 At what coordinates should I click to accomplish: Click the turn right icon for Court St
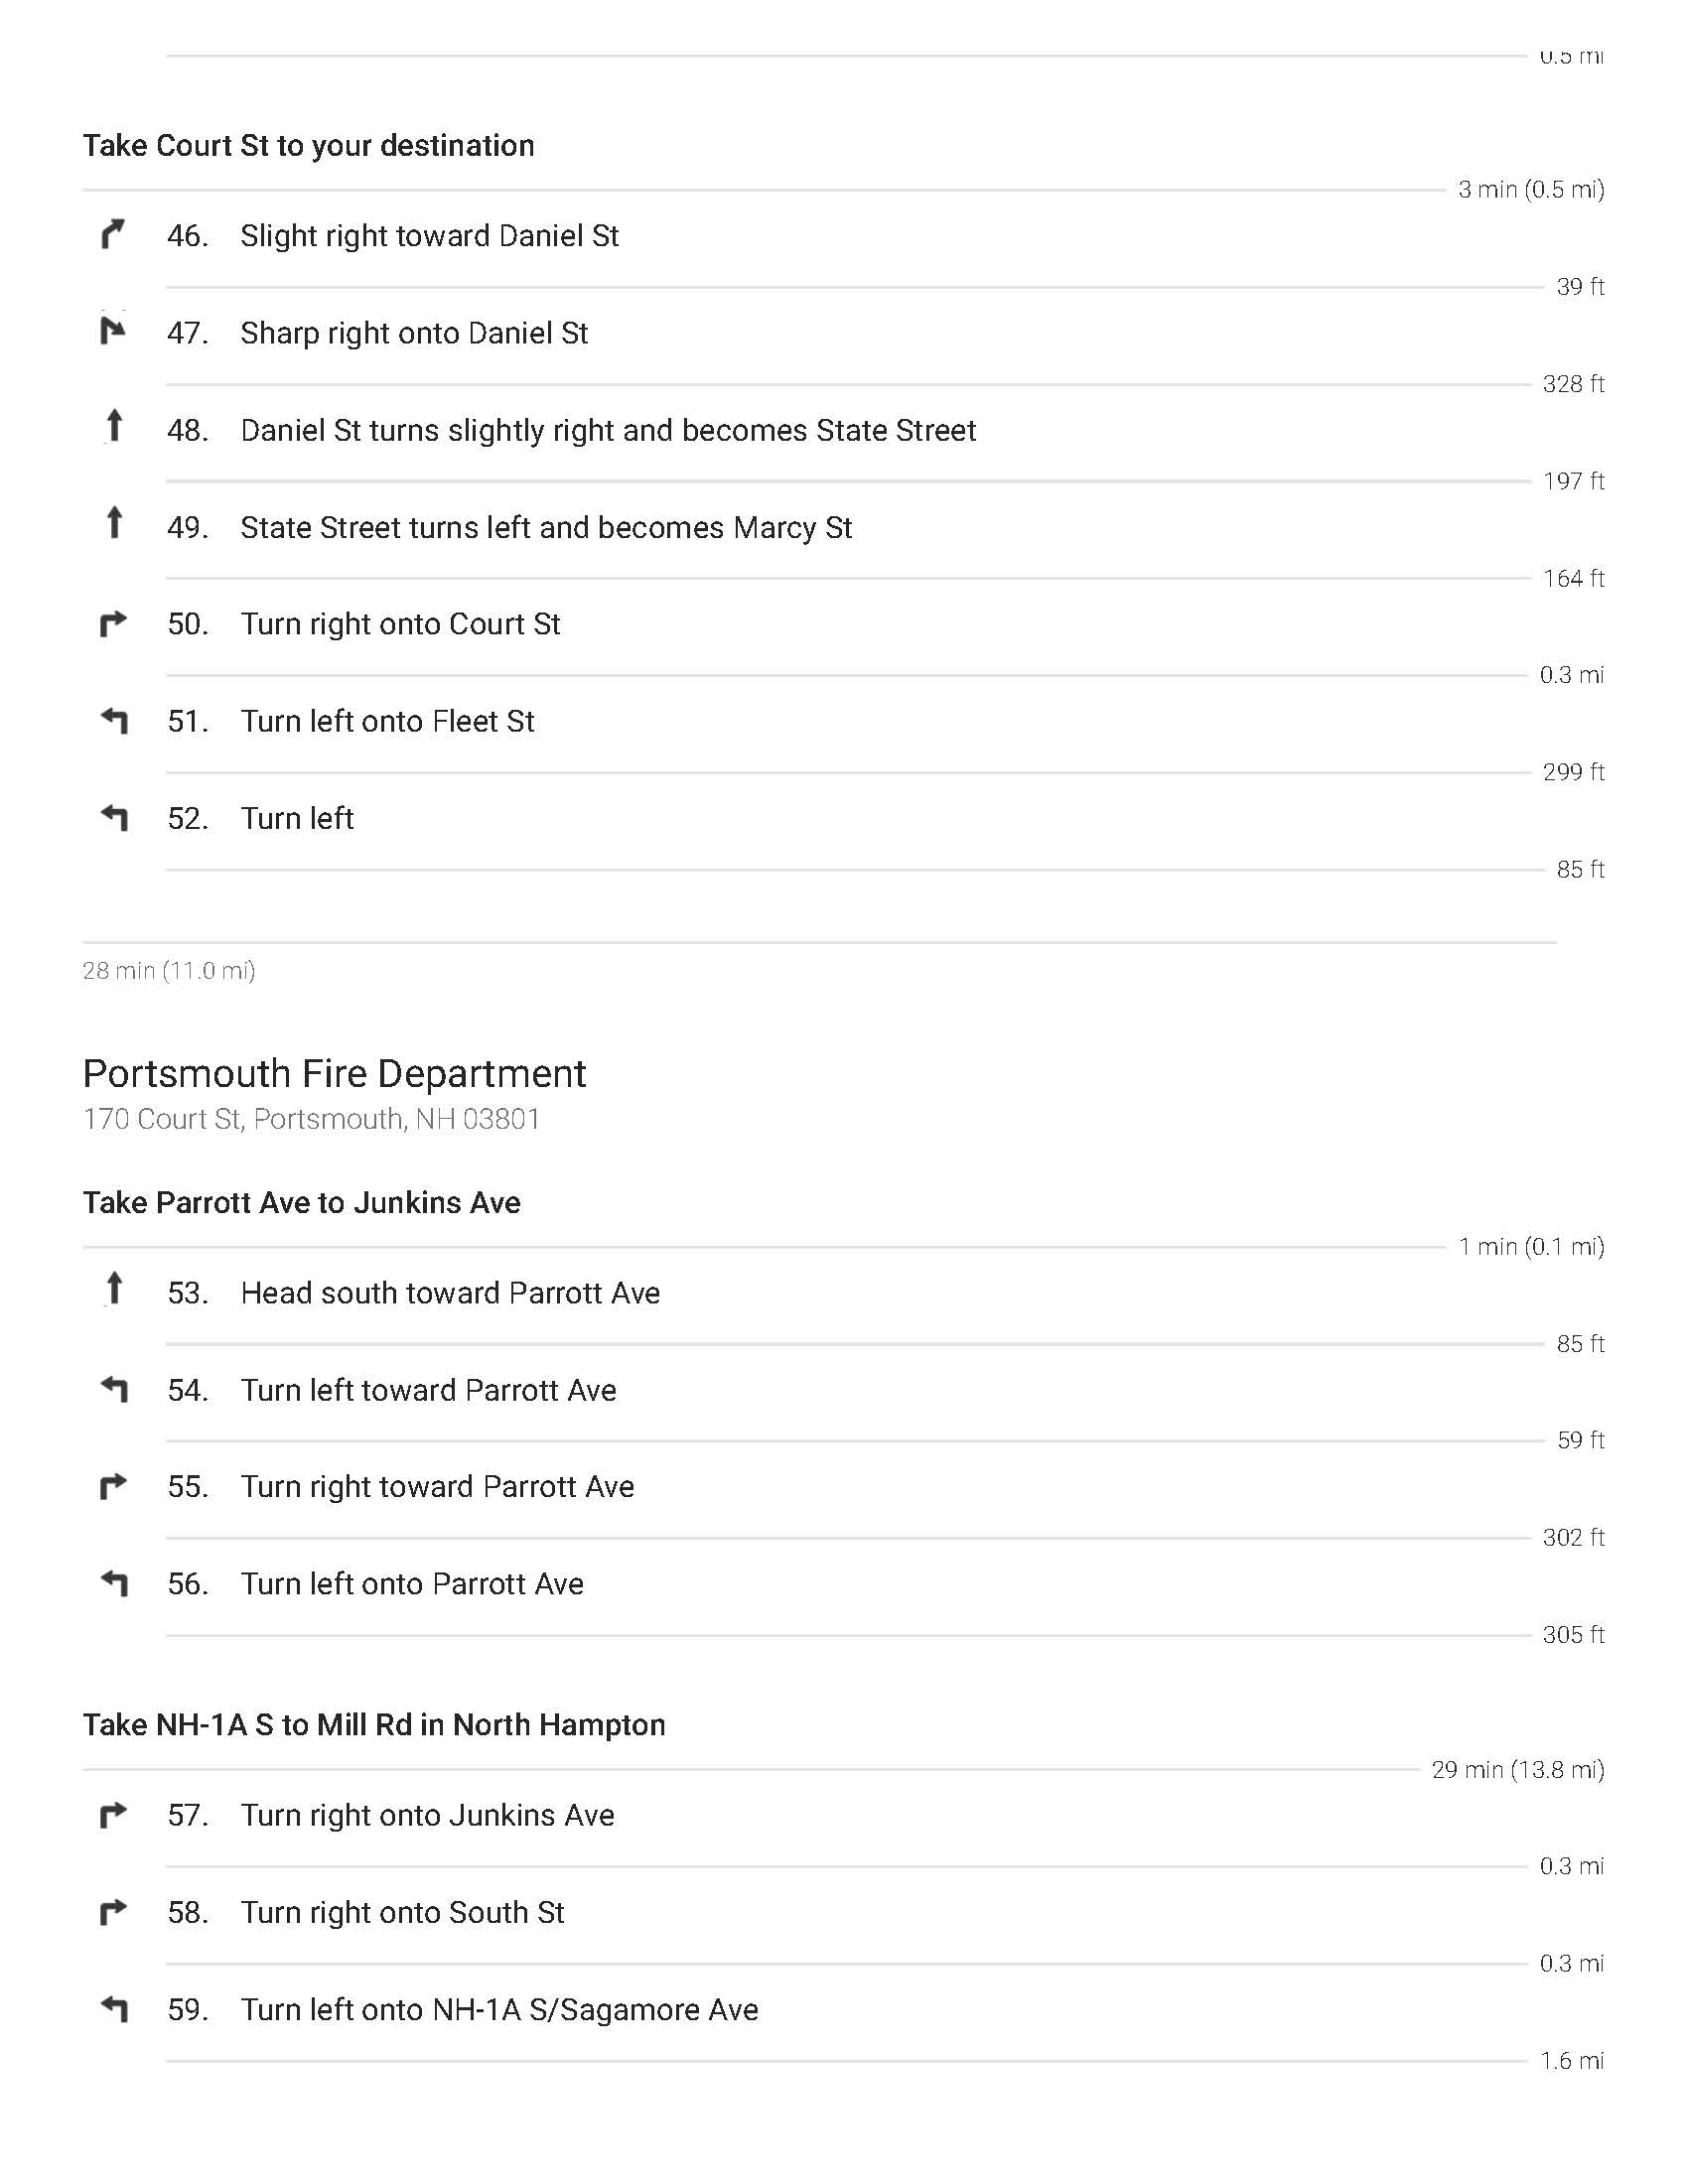(114, 623)
